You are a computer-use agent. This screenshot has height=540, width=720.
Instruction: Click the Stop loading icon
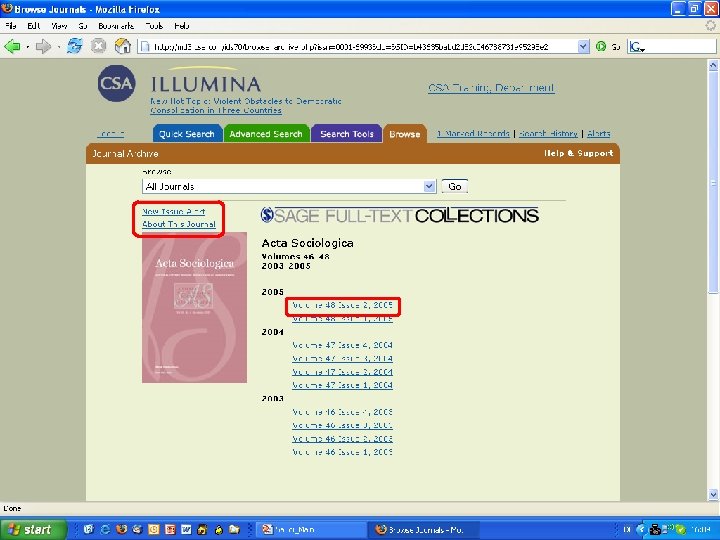pyautogui.click(x=98, y=46)
